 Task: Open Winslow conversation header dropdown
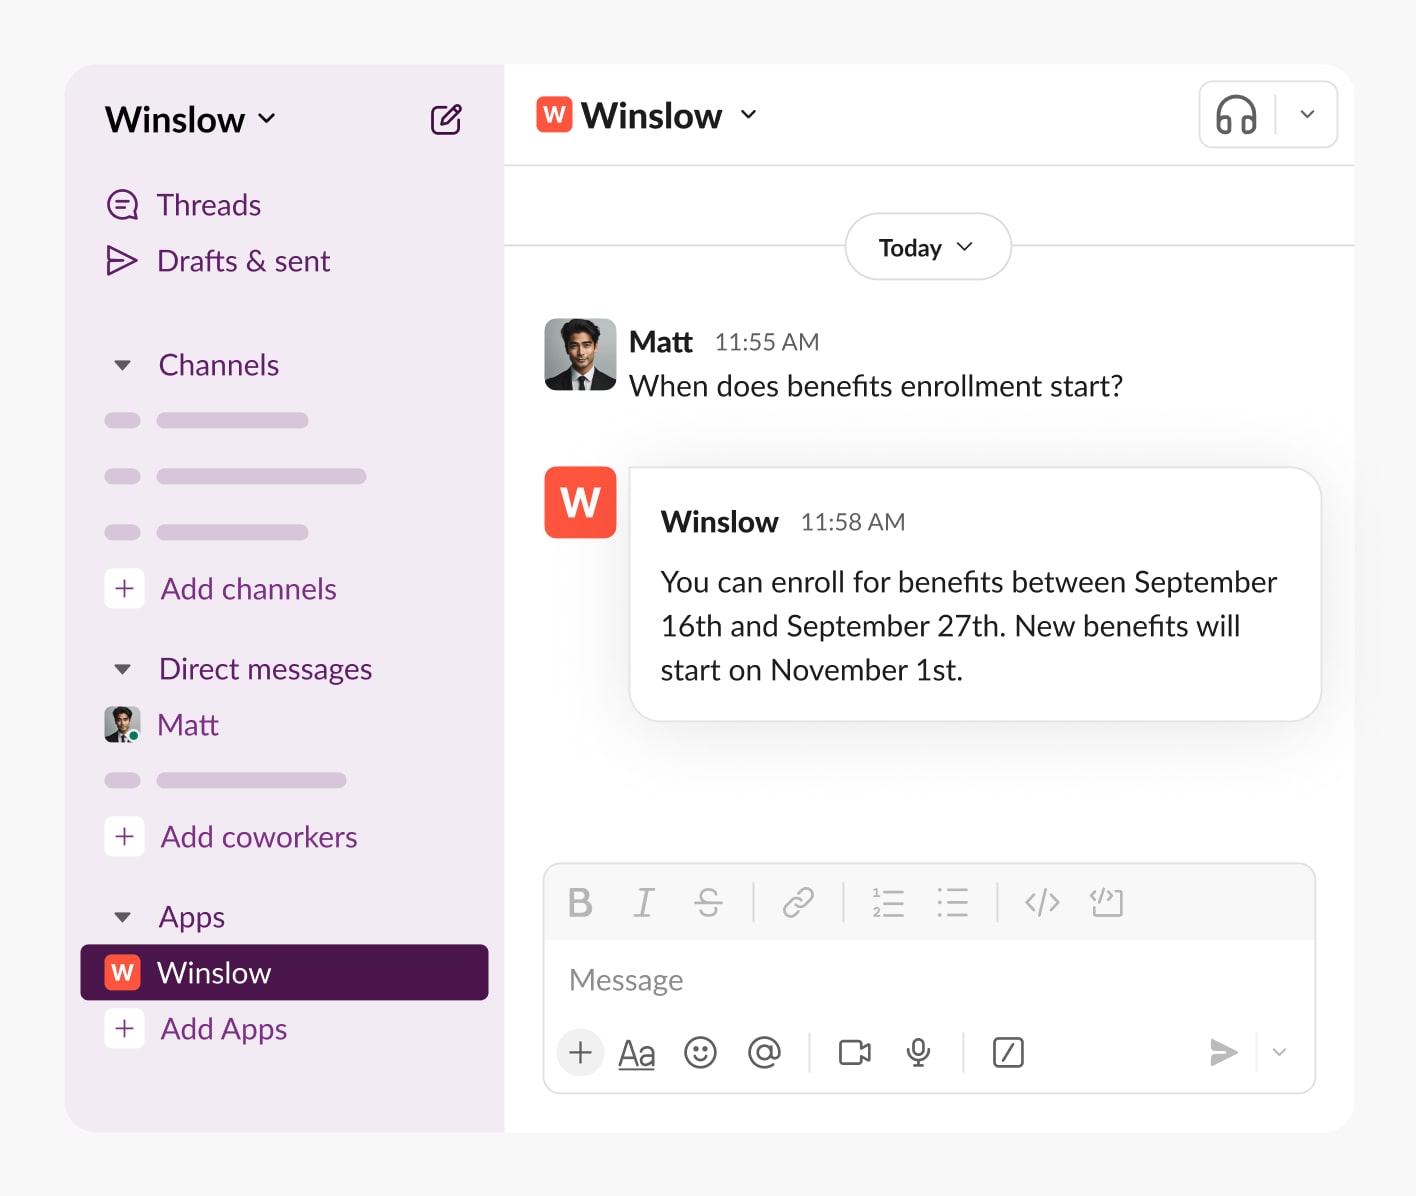coord(748,115)
